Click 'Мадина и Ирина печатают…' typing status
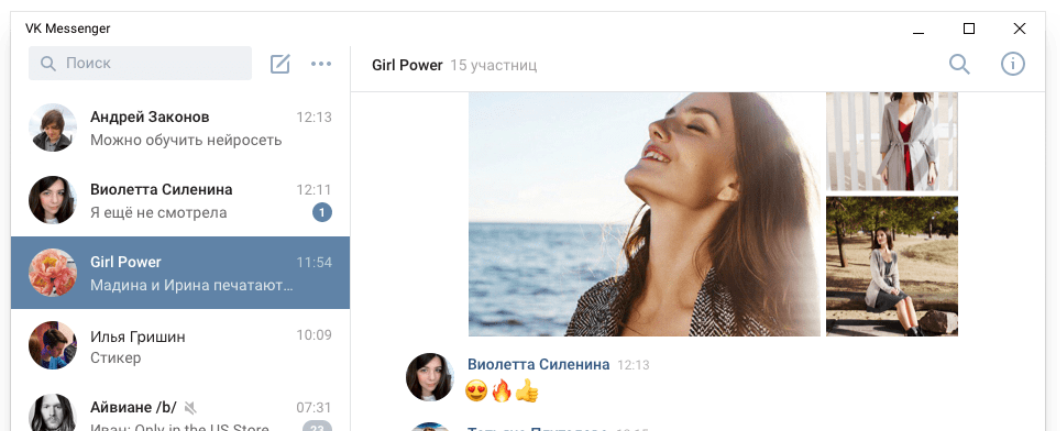The image size is (1060, 431). click(x=192, y=286)
